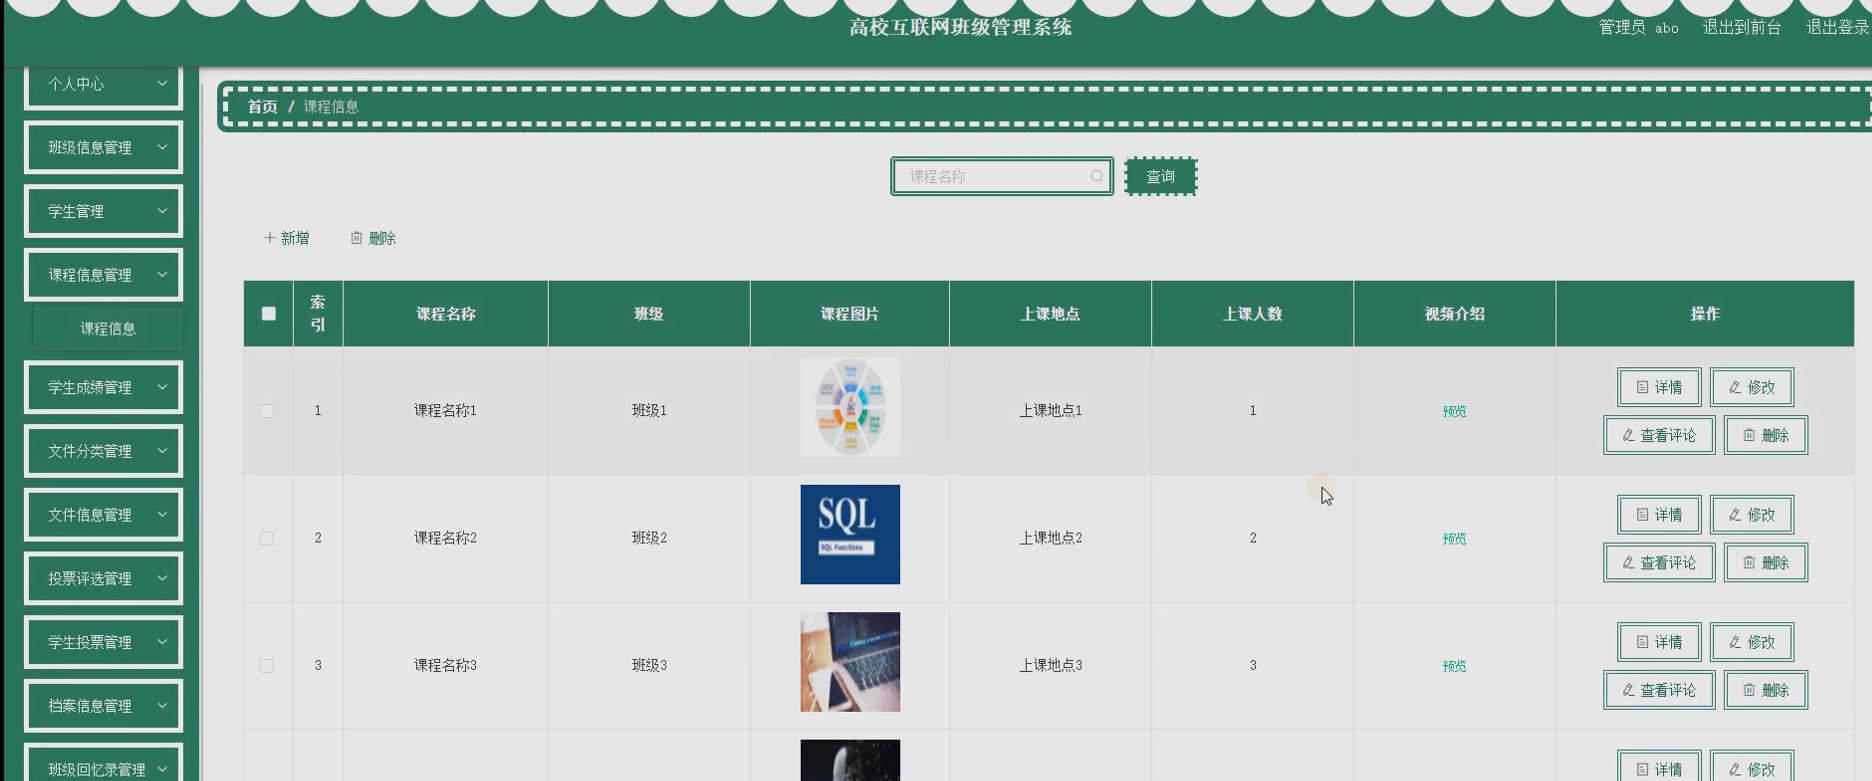Expand the 学生成绩管理 sidebar menu
Viewport: 1872px width, 781px height.
(103, 387)
